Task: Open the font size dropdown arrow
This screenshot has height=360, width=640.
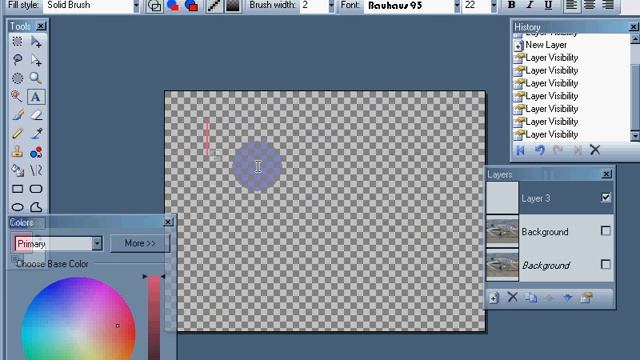Action: [x=494, y=6]
